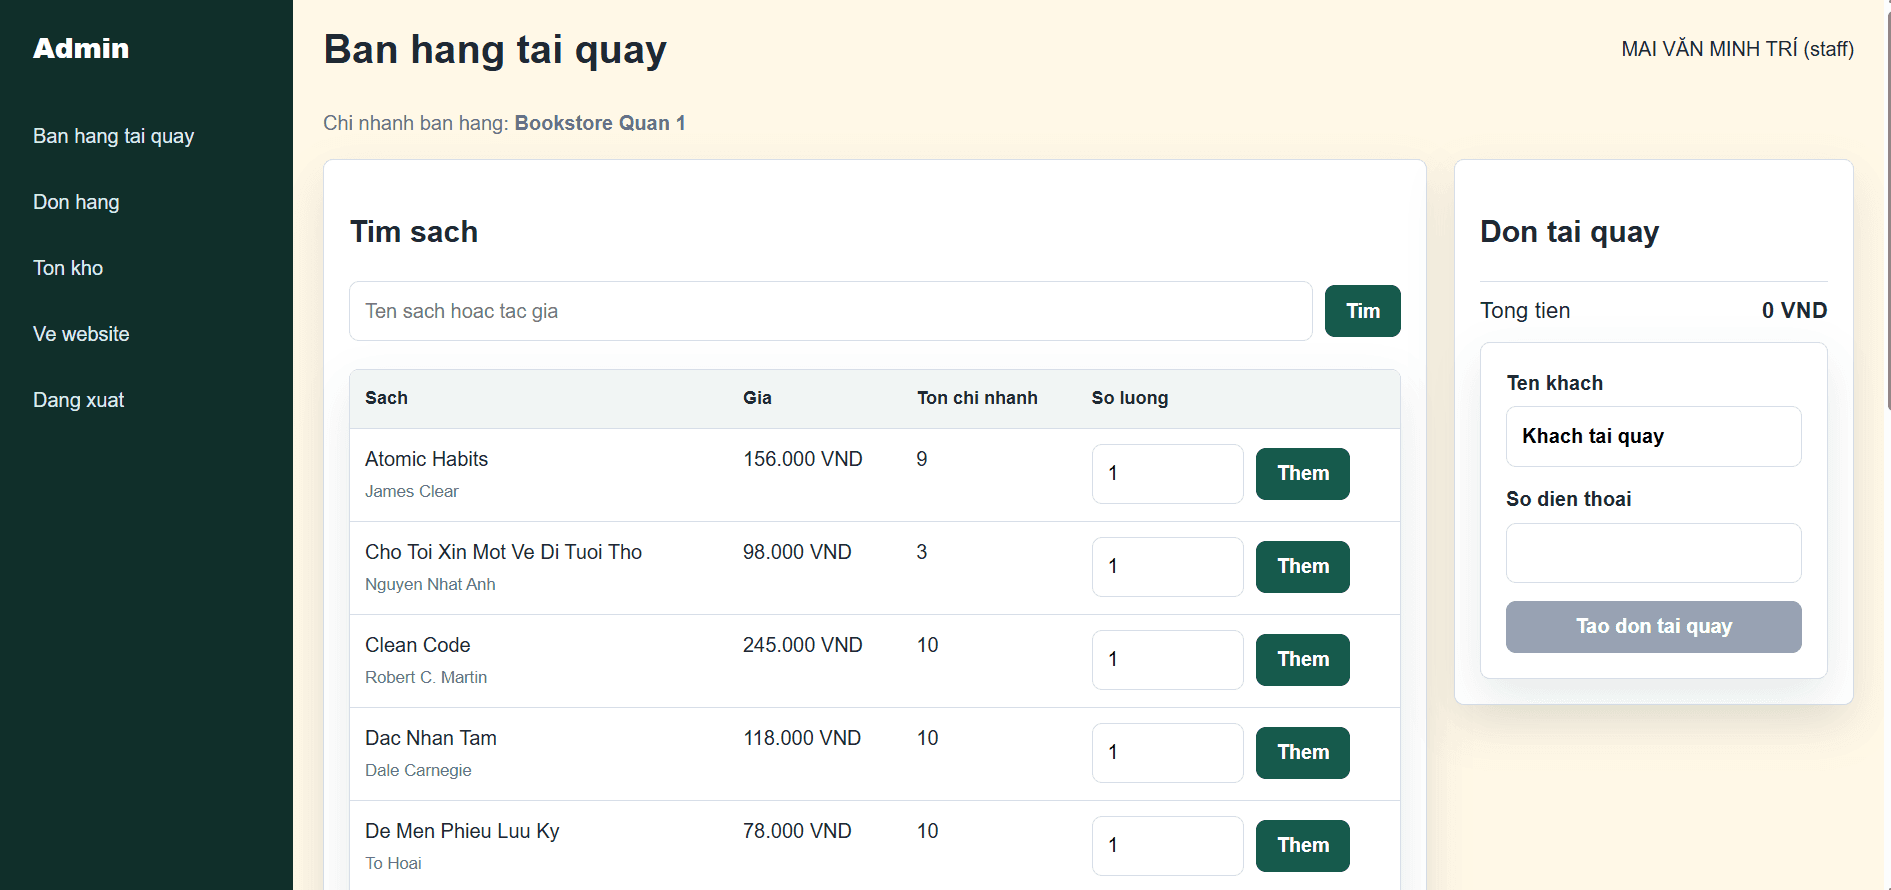Click the 0 VND total amount
Screen dimensions: 1891x890
click(1794, 311)
